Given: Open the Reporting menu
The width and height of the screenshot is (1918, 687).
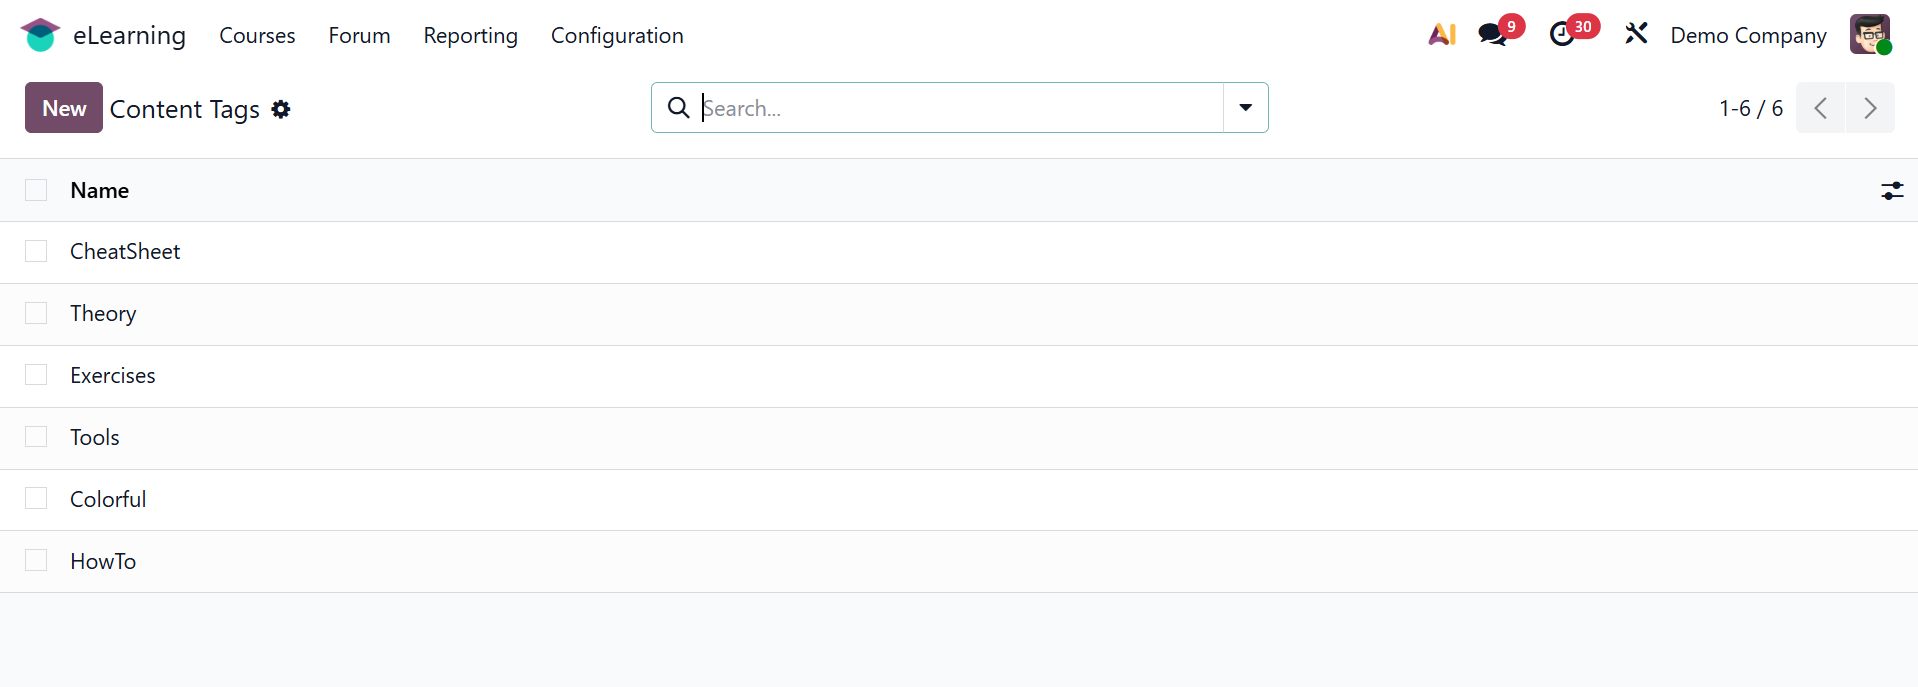Looking at the screenshot, I should pyautogui.click(x=470, y=36).
